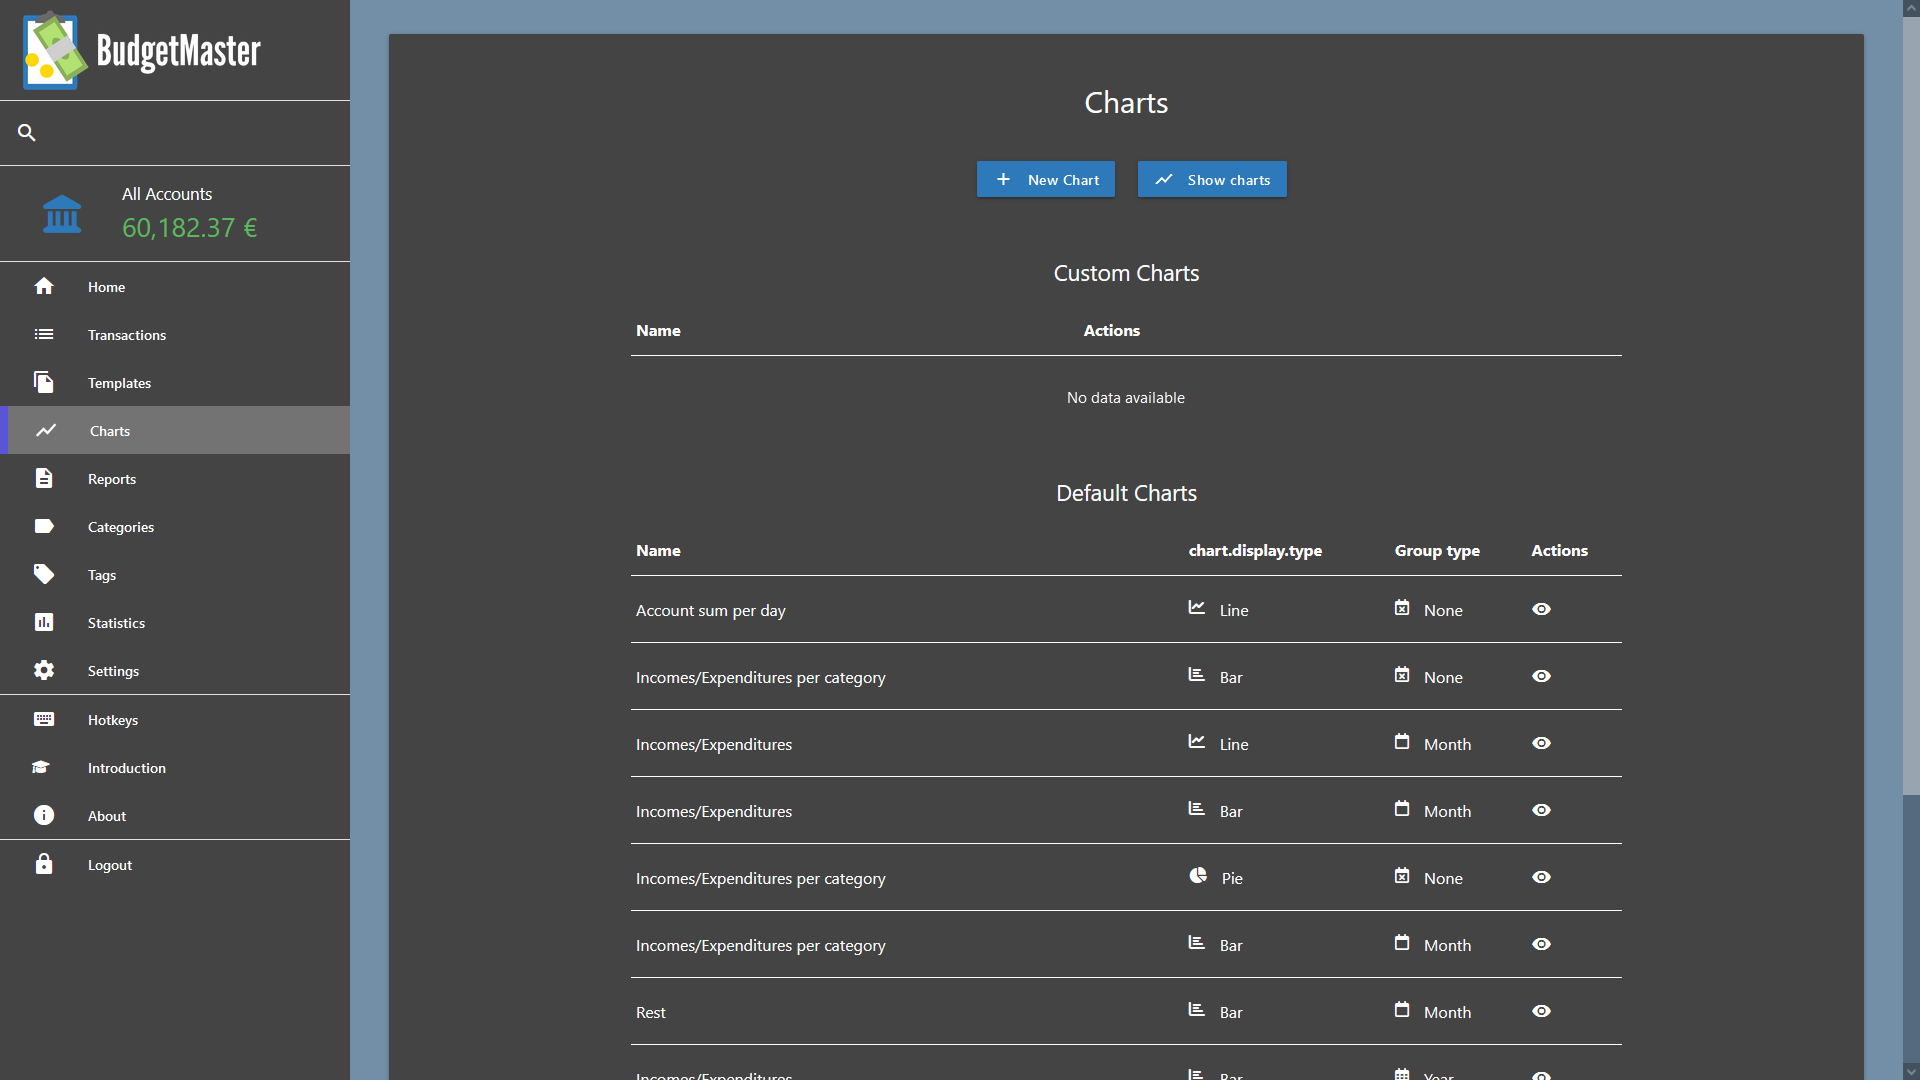Open the search magnifier icon
Screen dimensions: 1920x1080
coord(27,132)
